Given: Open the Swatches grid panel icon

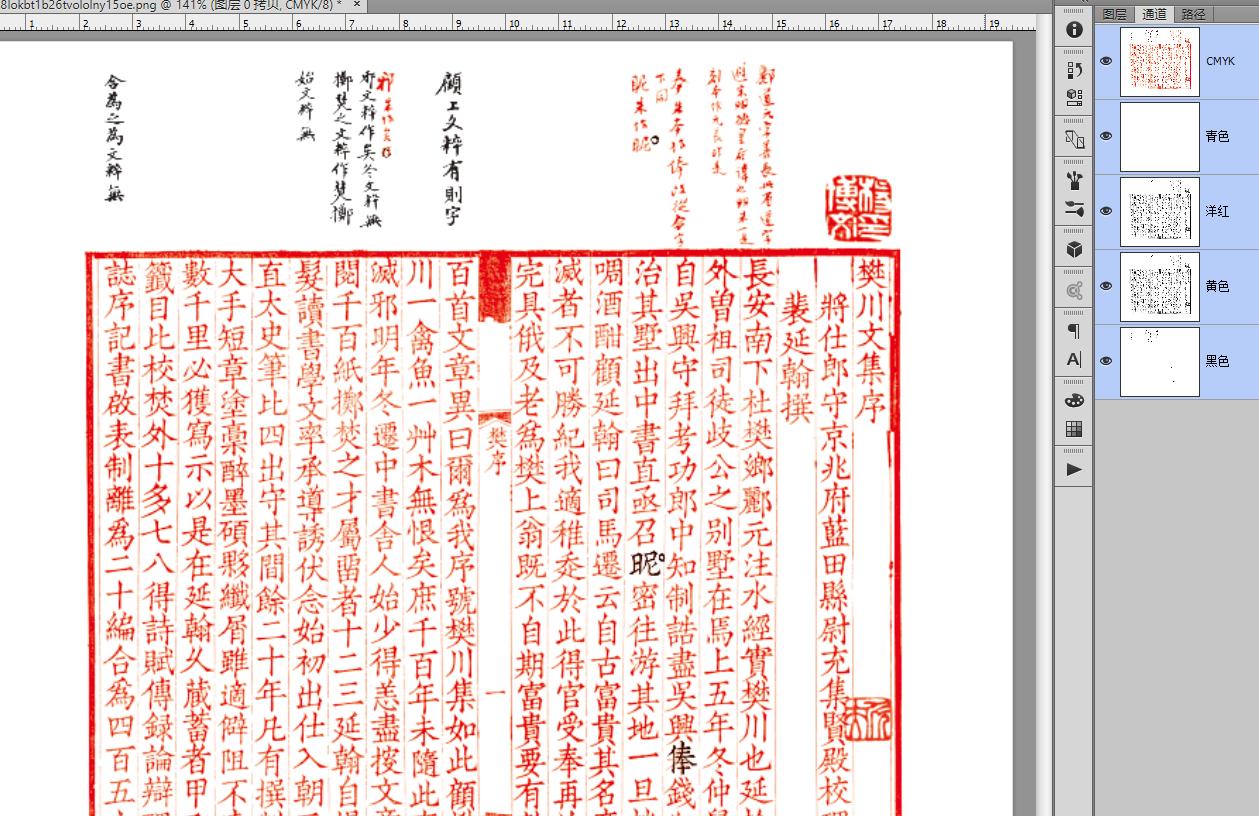Looking at the screenshot, I should tap(1075, 429).
